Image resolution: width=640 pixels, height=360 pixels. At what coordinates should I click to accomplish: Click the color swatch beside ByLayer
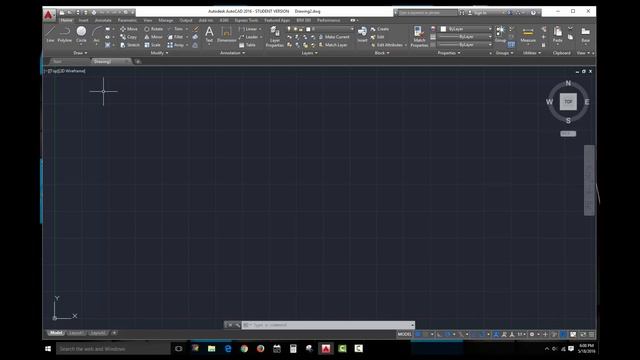click(443, 29)
